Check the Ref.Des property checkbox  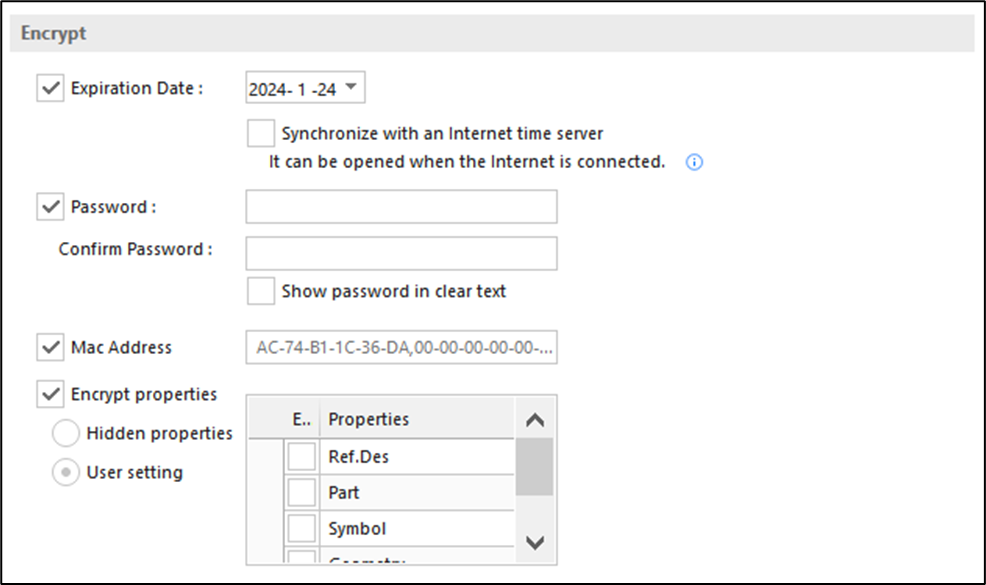click(301, 457)
